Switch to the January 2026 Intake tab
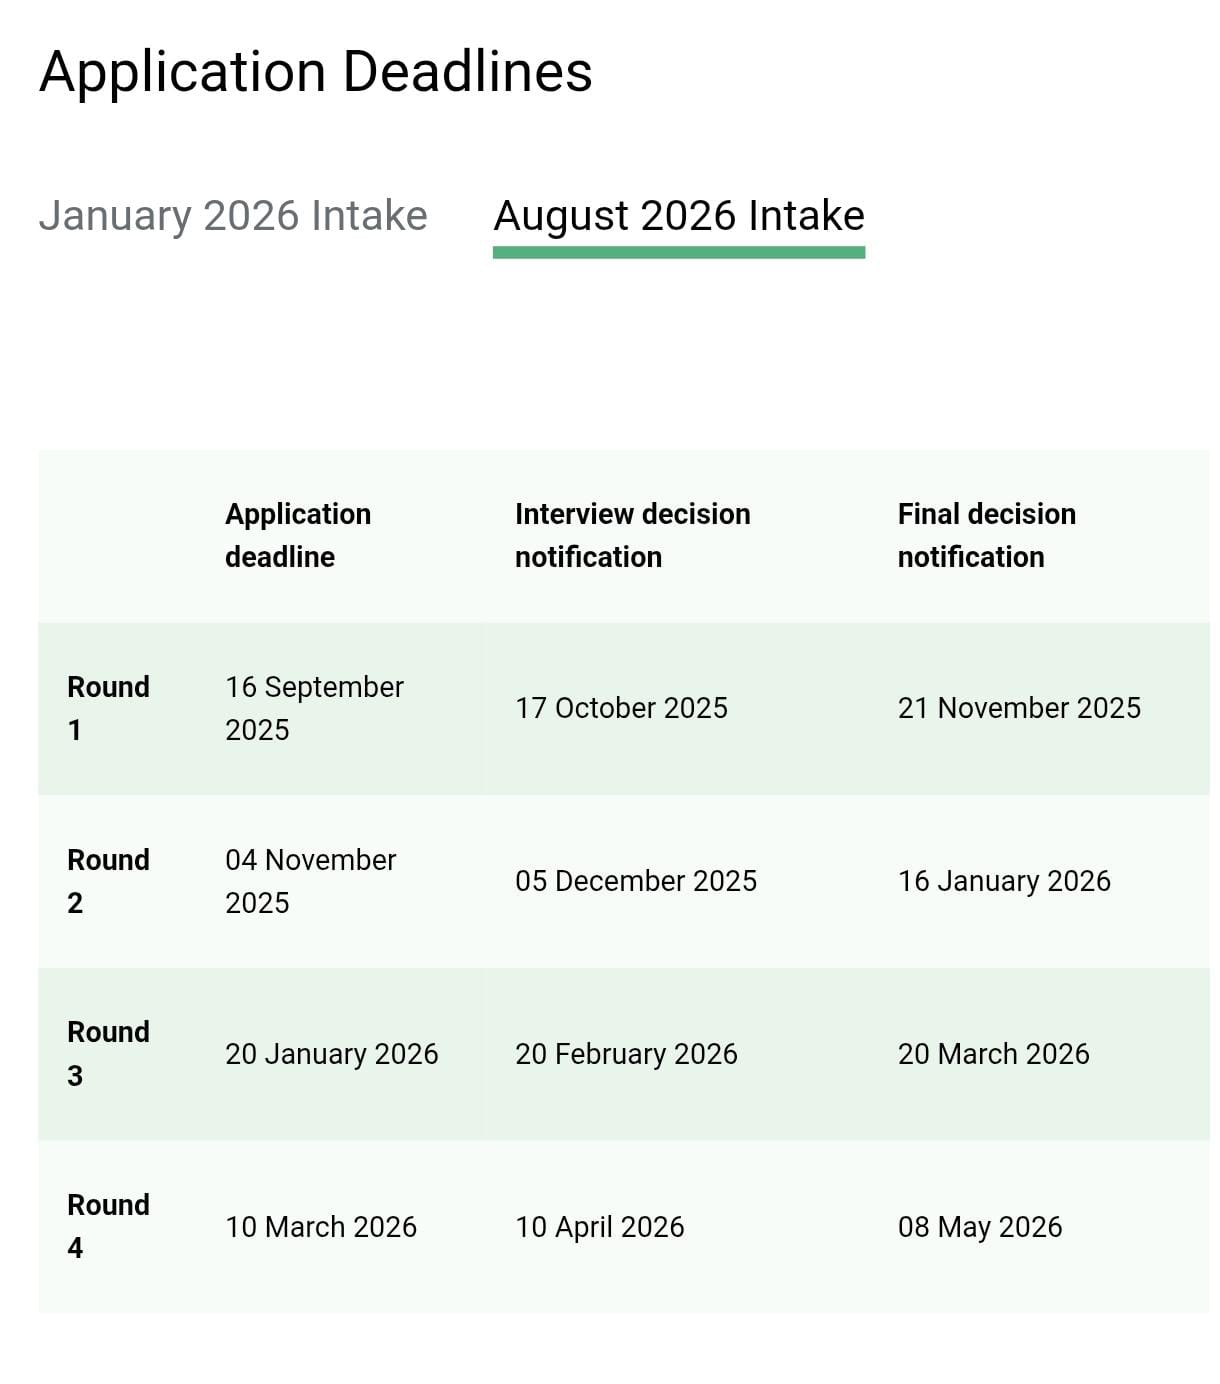Image resolution: width=1220 pixels, height=1384 pixels. point(233,216)
